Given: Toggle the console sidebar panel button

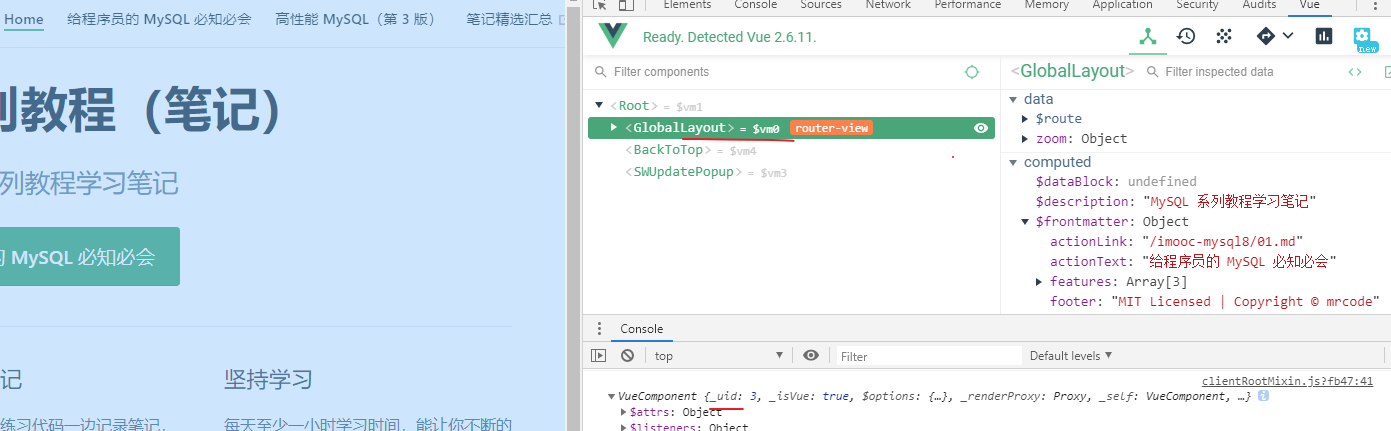Looking at the screenshot, I should pyautogui.click(x=599, y=356).
